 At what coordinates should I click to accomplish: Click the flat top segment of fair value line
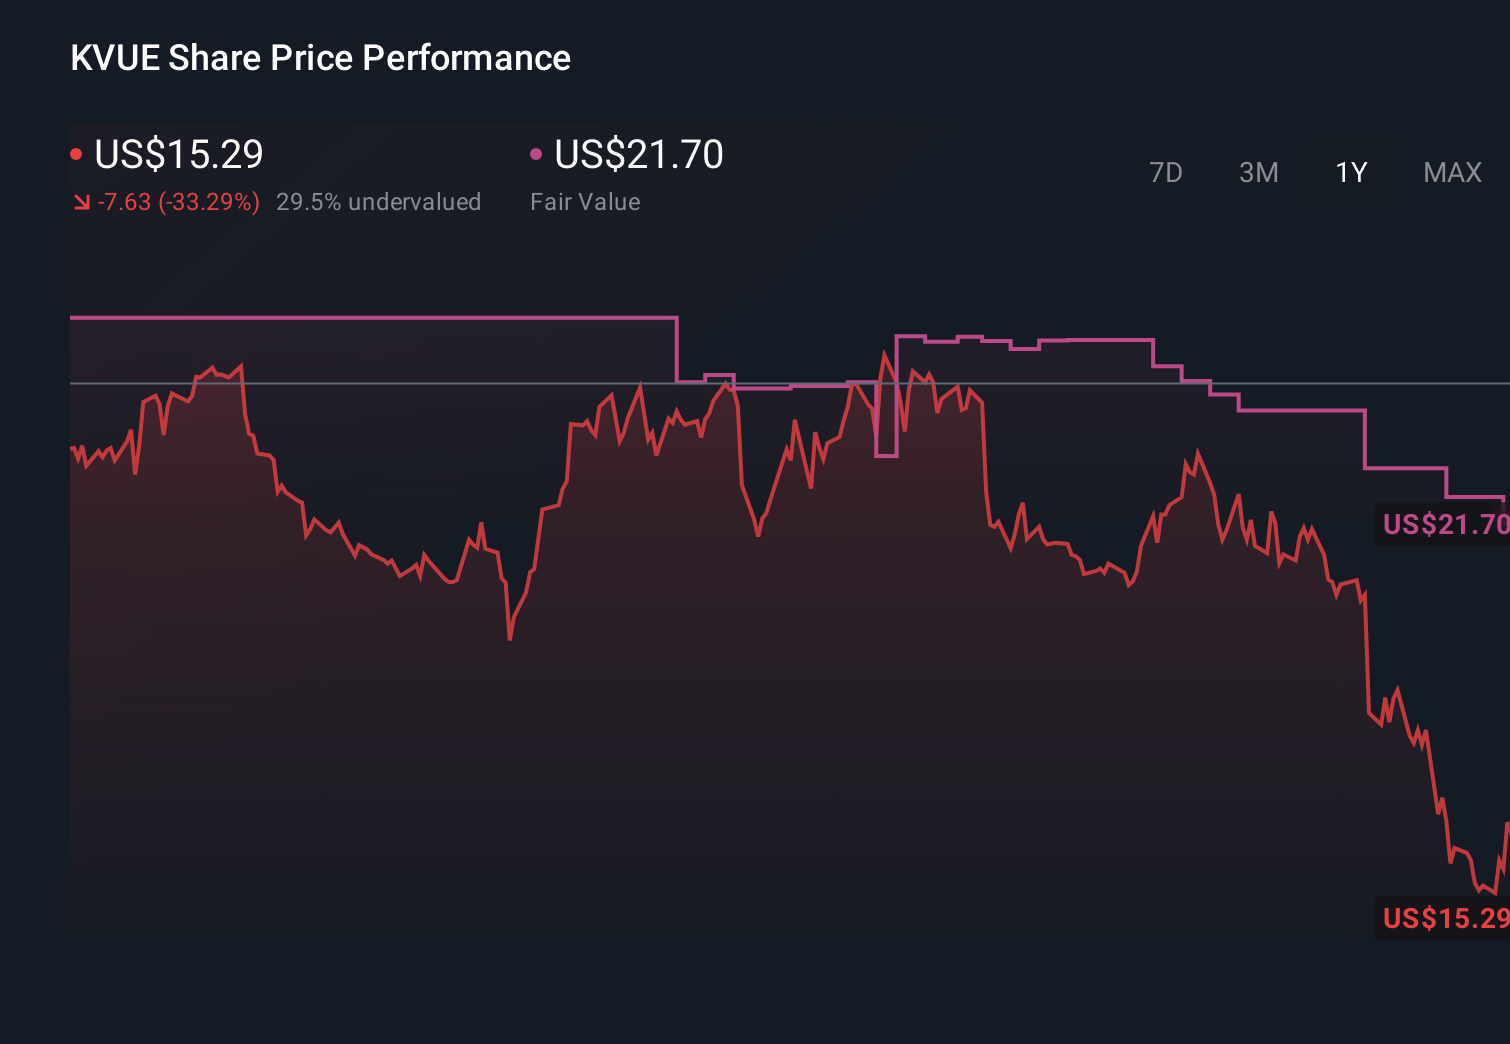pyautogui.click(x=373, y=318)
